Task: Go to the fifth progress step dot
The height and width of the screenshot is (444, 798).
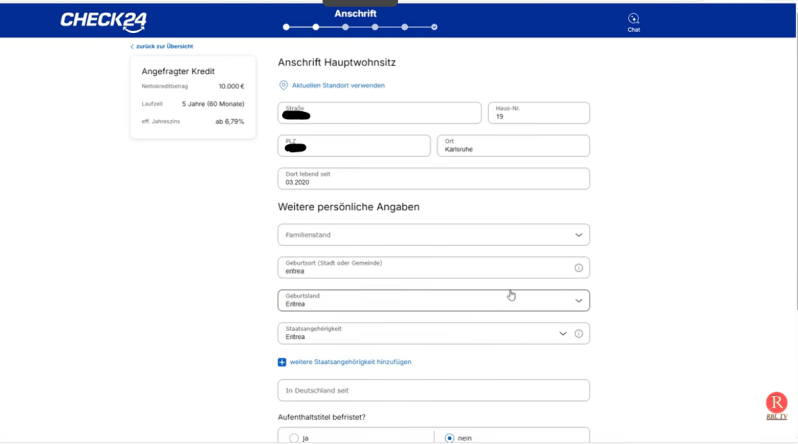Action: tap(405, 27)
